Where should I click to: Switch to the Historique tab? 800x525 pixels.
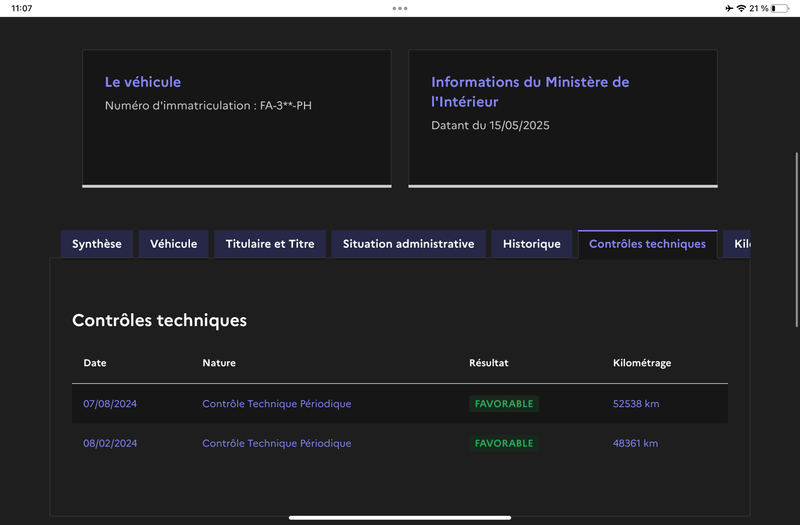[x=532, y=244]
